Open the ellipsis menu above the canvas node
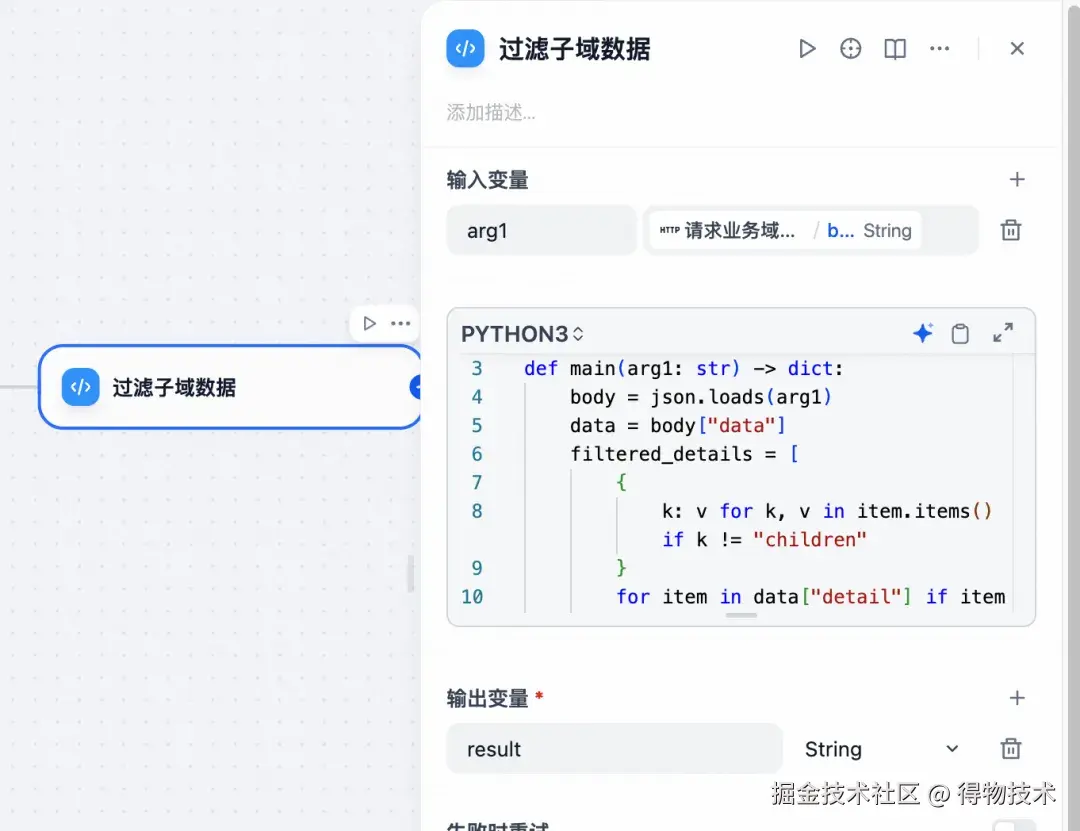Screen dimensions: 1080x831 (400, 323)
